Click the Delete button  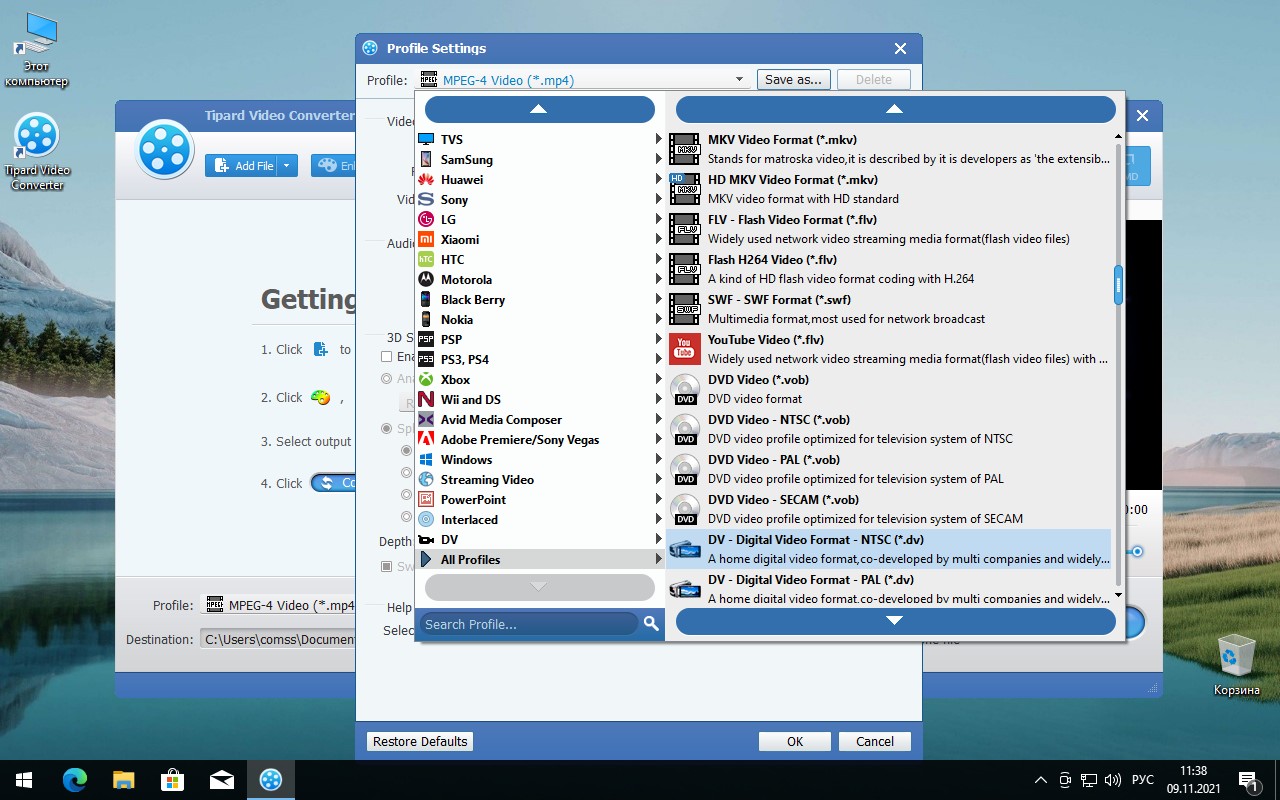(874, 79)
